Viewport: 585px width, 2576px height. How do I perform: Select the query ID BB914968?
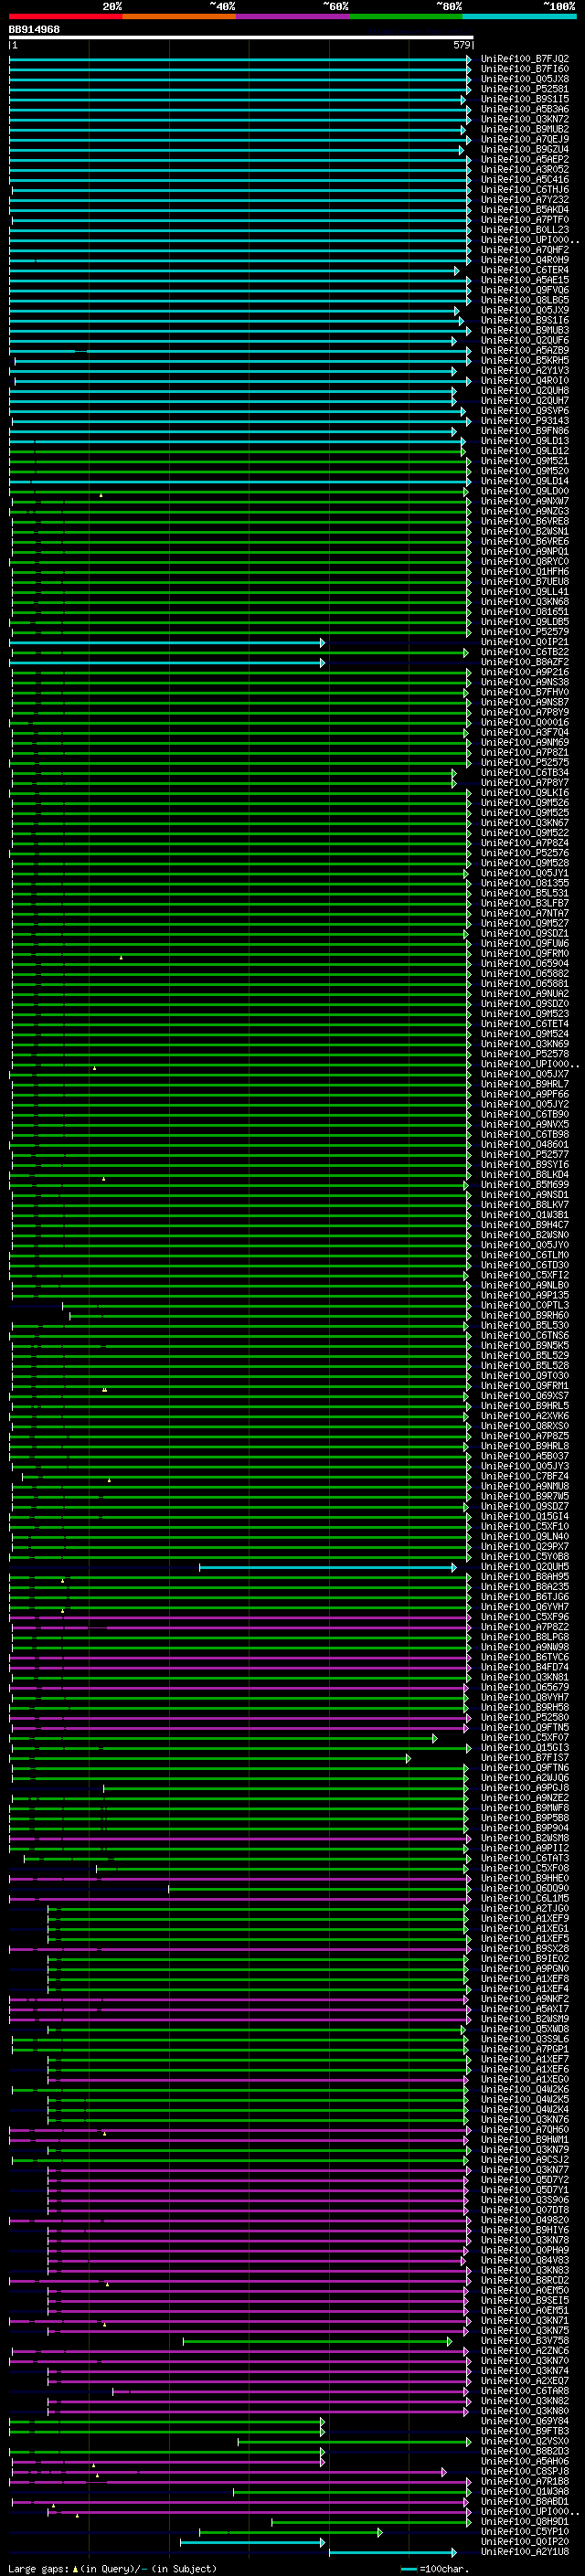click(x=34, y=29)
